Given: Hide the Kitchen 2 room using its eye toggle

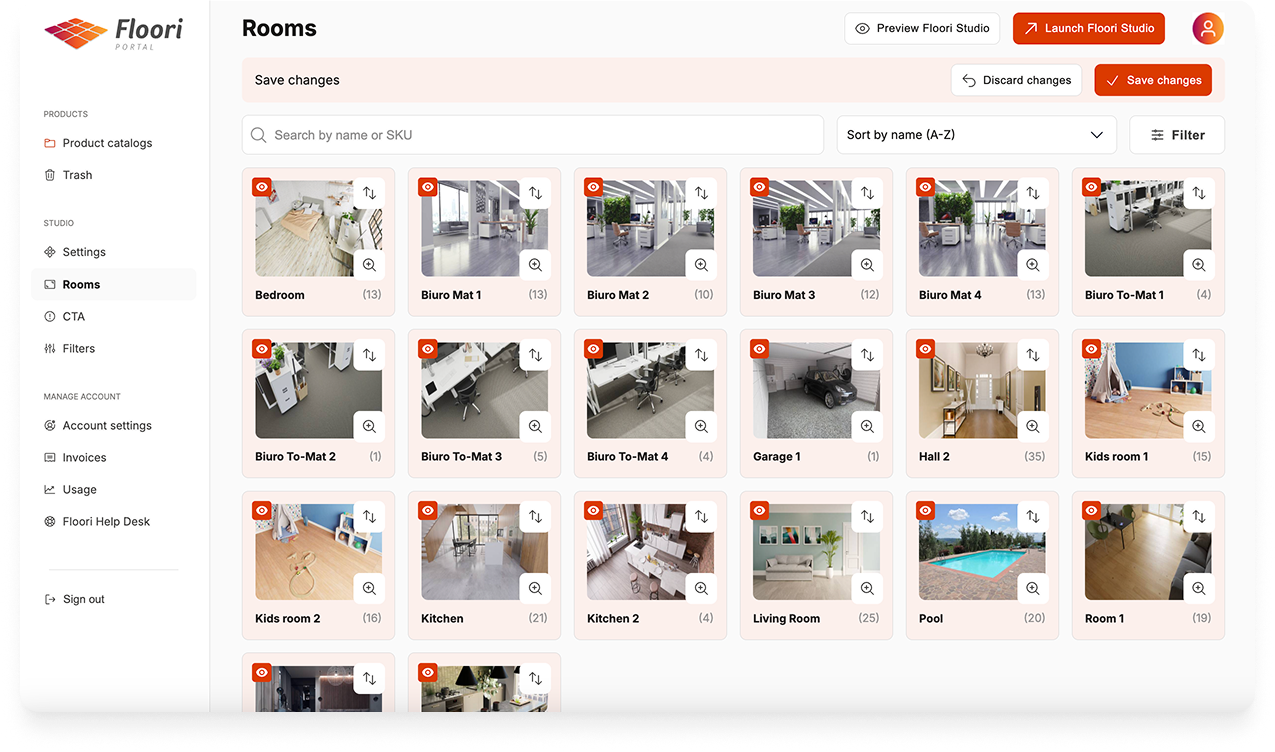Looking at the screenshot, I should point(593,510).
